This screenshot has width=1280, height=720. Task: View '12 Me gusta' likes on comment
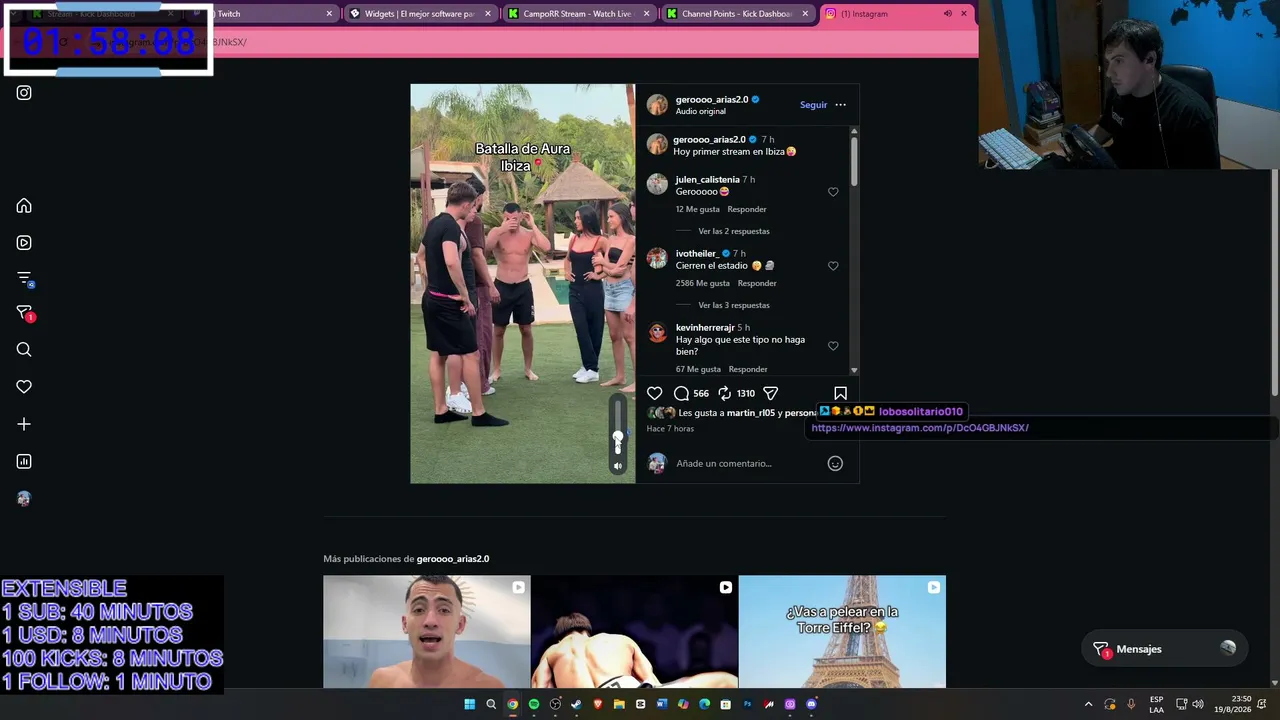(697, 209)
